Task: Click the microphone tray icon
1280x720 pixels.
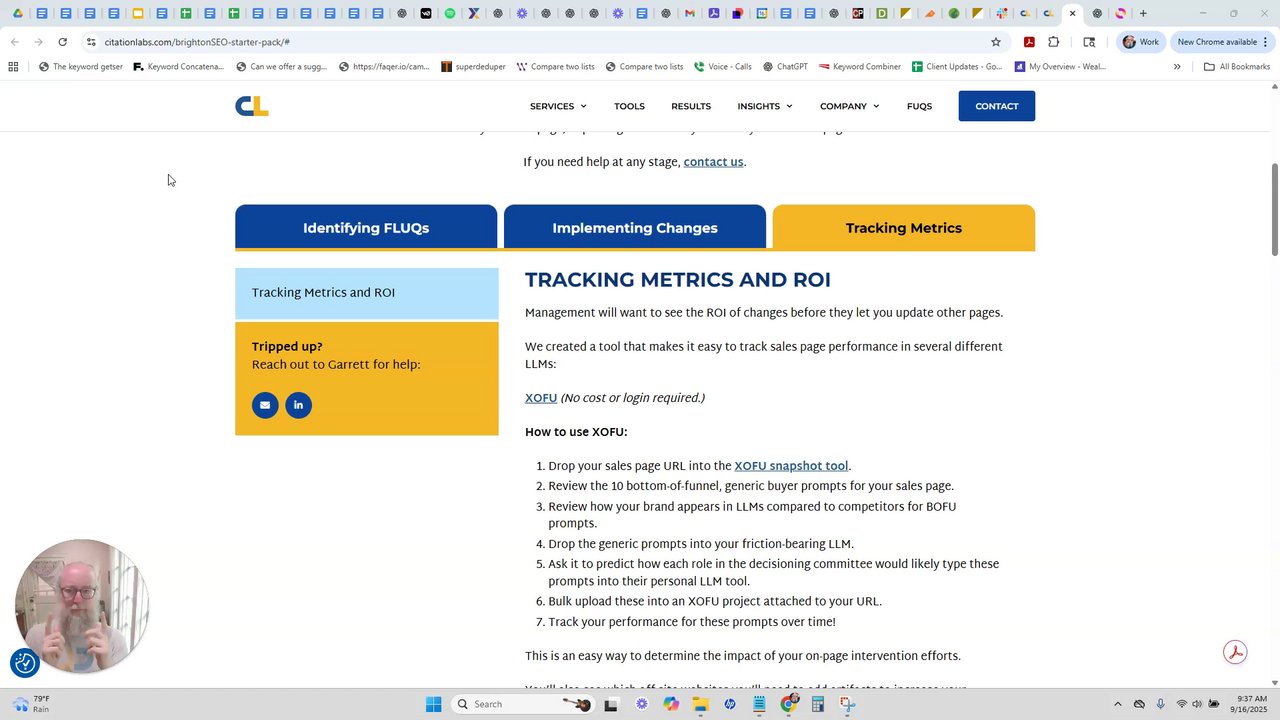Action: point(1160,704)
